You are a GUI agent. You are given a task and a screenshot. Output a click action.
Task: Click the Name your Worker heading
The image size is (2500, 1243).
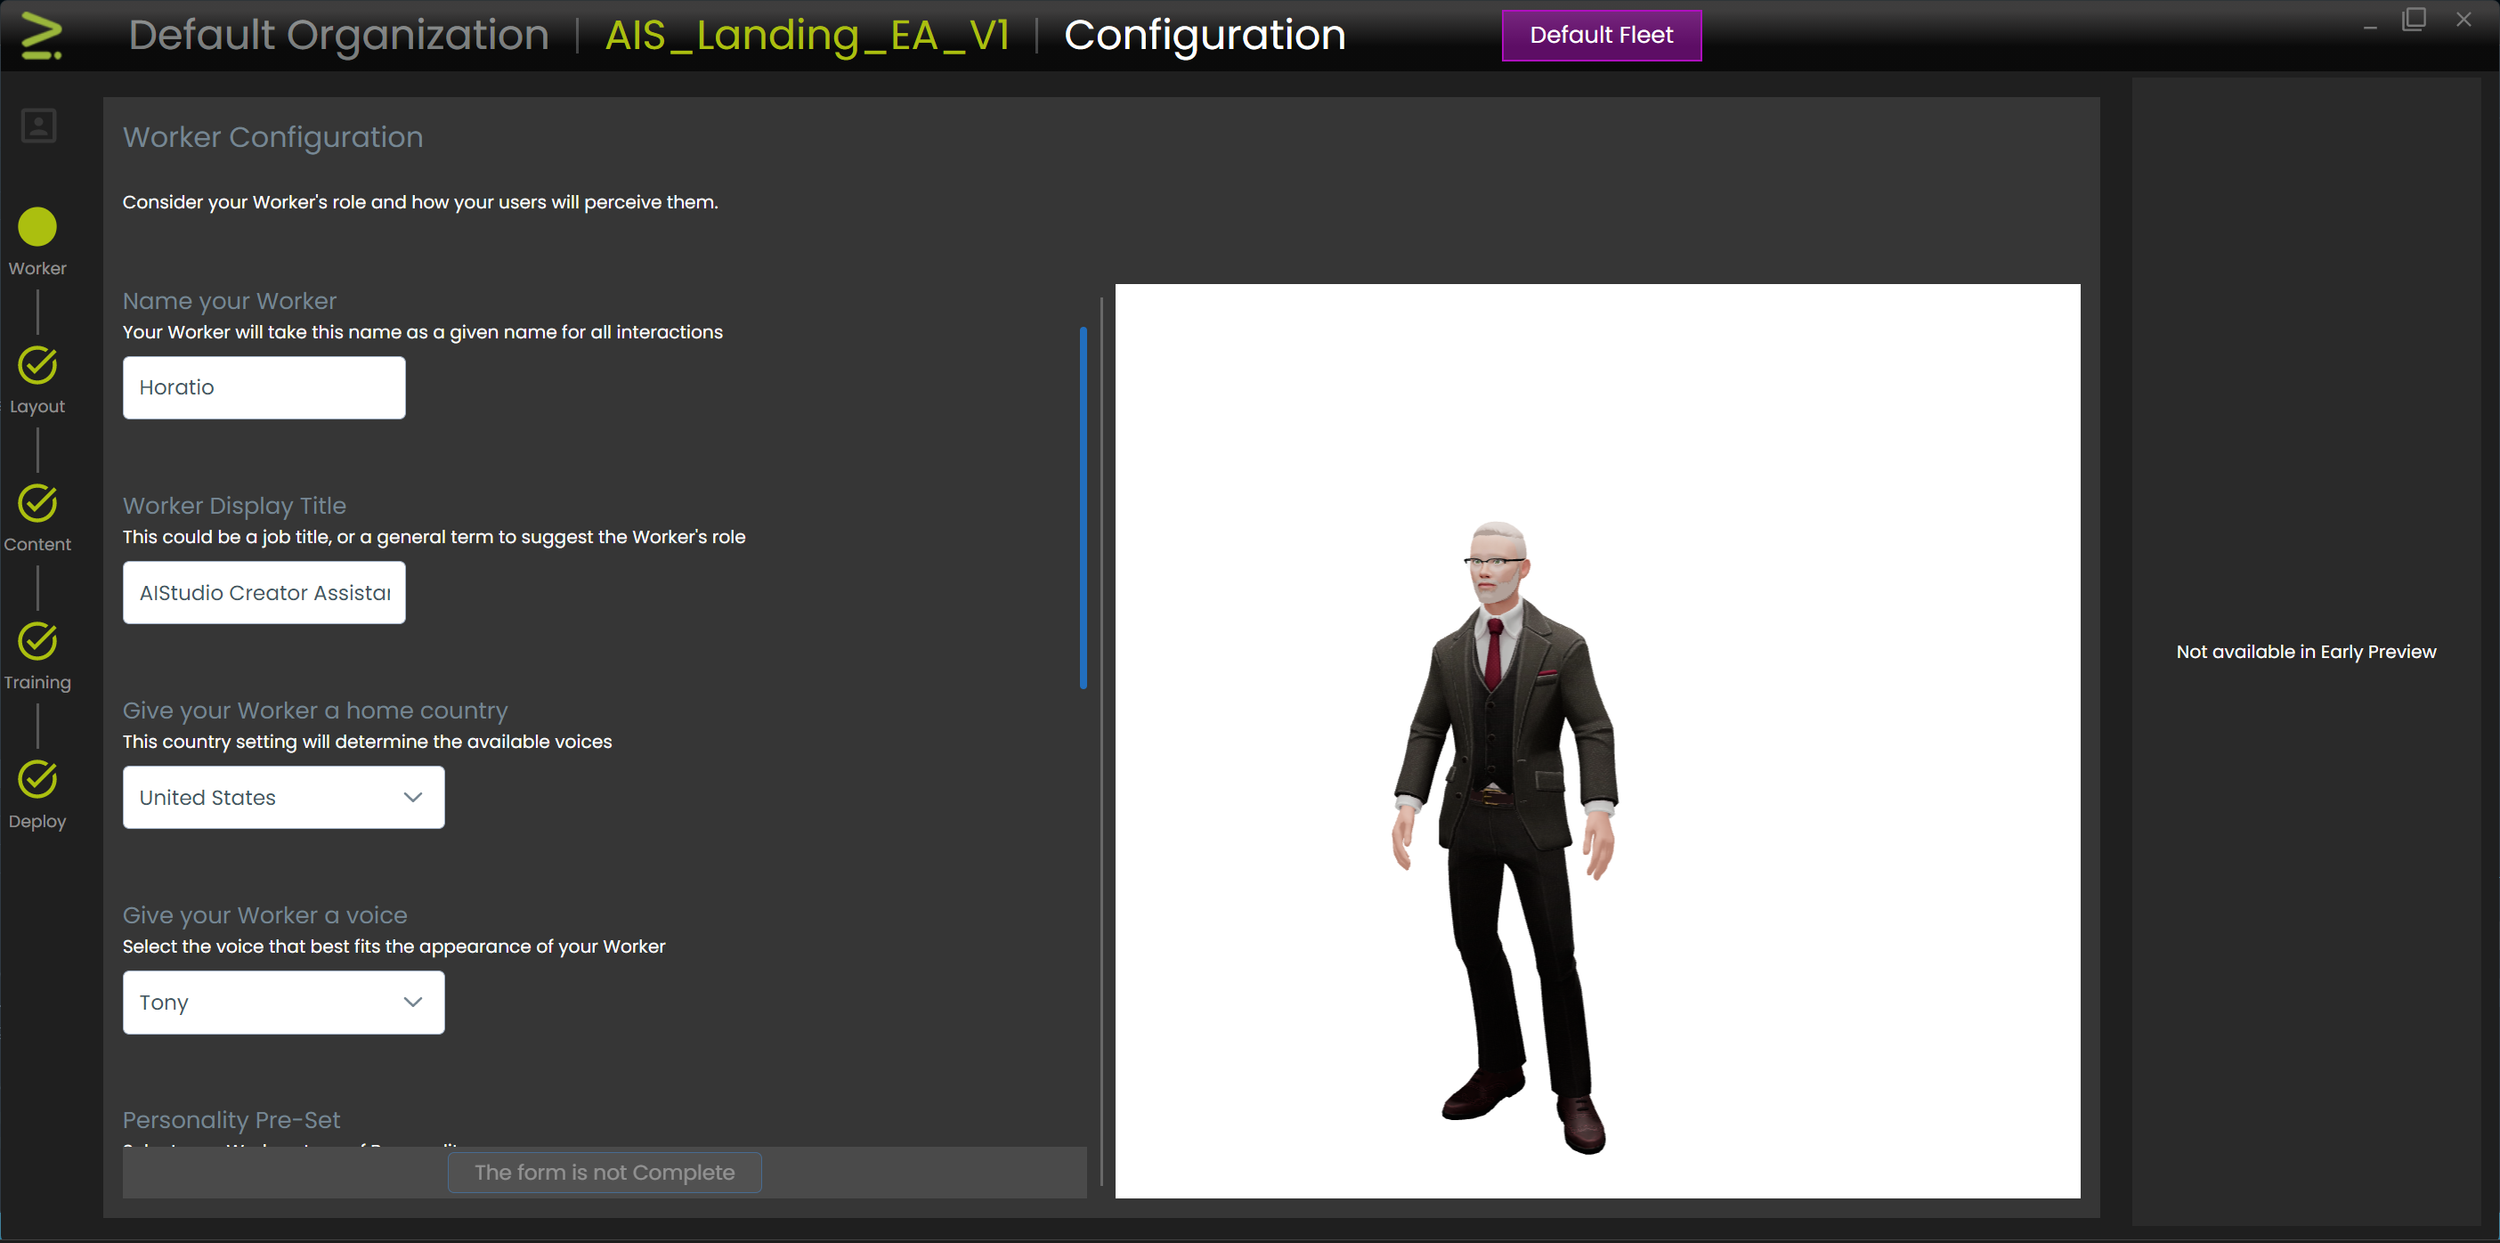click(229, 301)
